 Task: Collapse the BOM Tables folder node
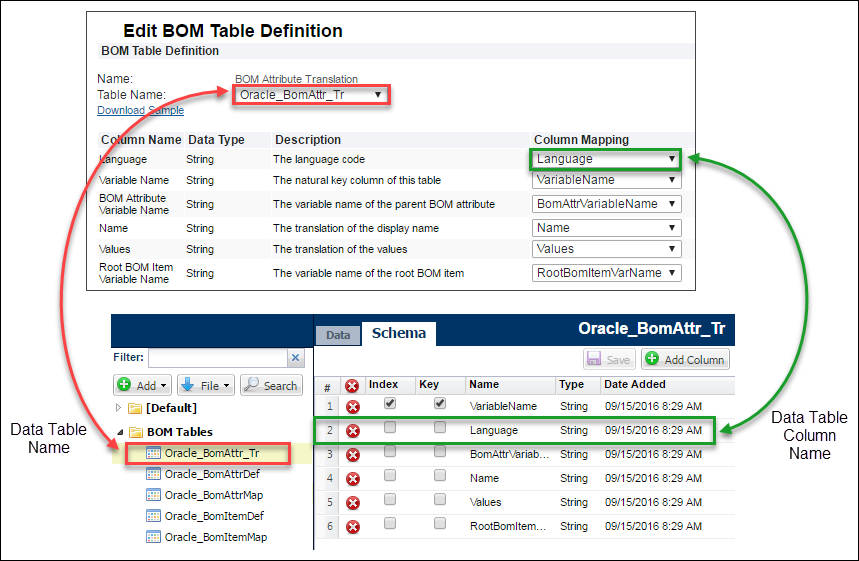120,432
